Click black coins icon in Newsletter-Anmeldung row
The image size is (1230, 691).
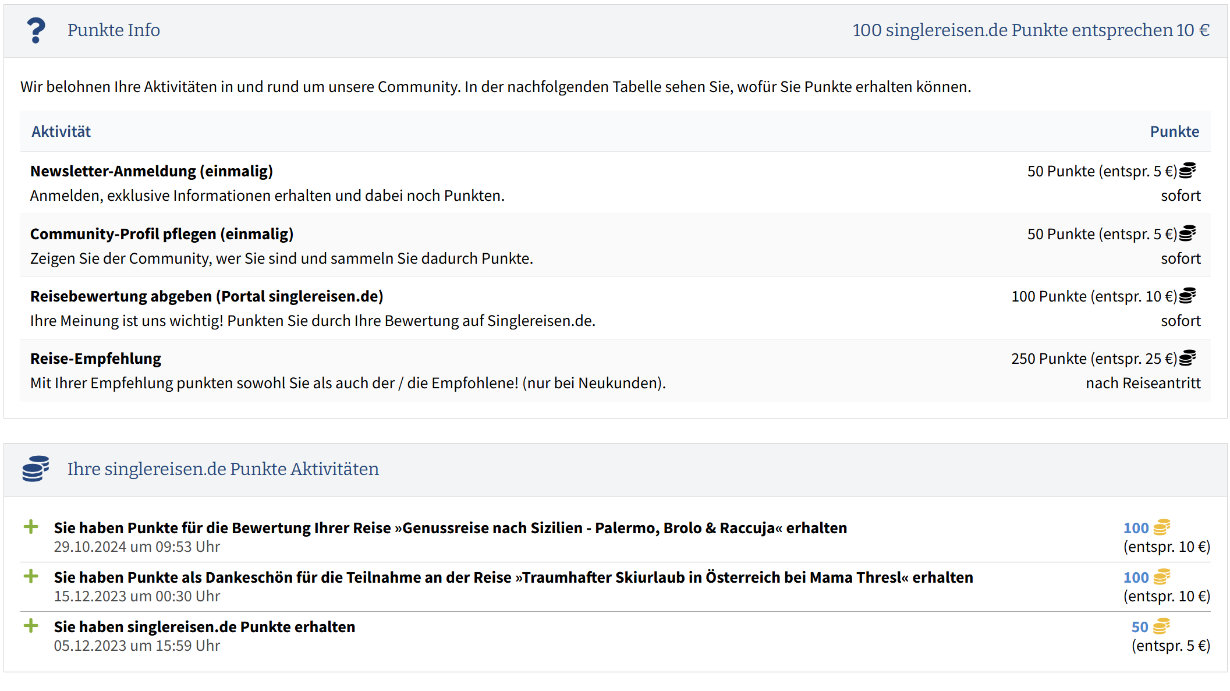pyautogui.click(x=1188, y=171)
